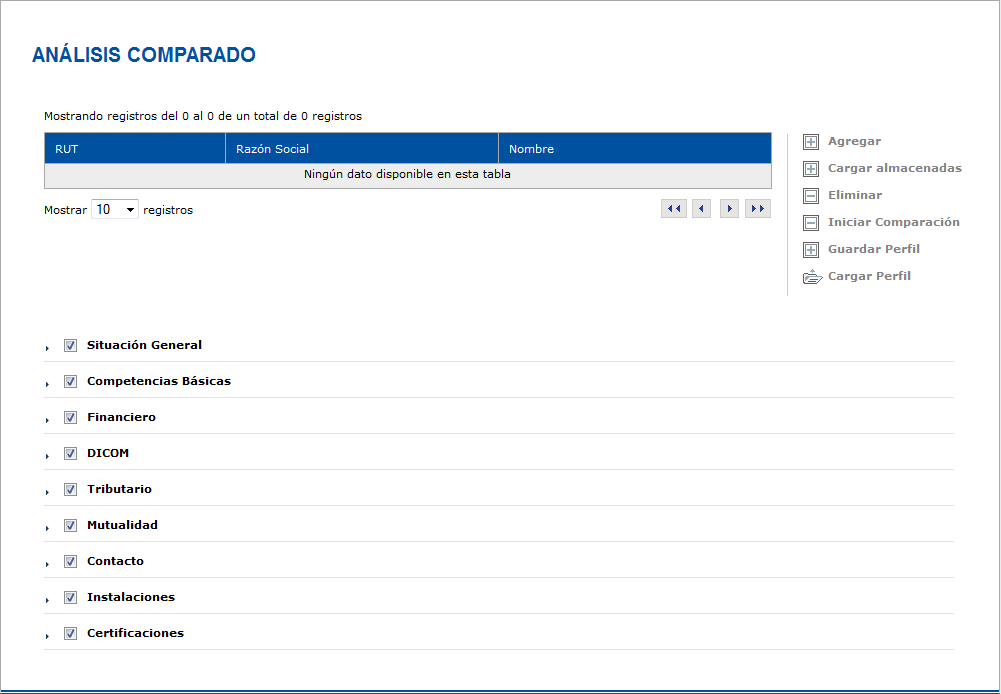Click the minus icon beside Iniciar Comparación
Screen dimensions: 1001x694
point(811,223)
